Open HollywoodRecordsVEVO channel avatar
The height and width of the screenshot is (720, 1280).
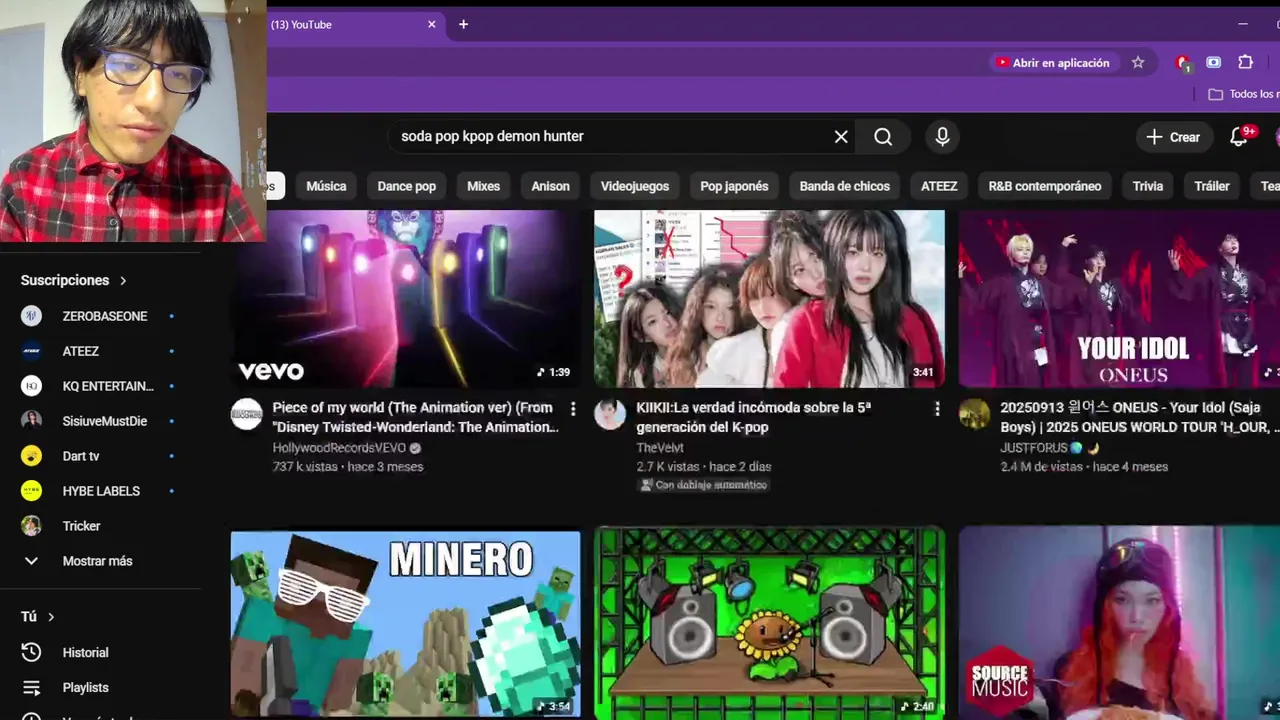point(247,414)
